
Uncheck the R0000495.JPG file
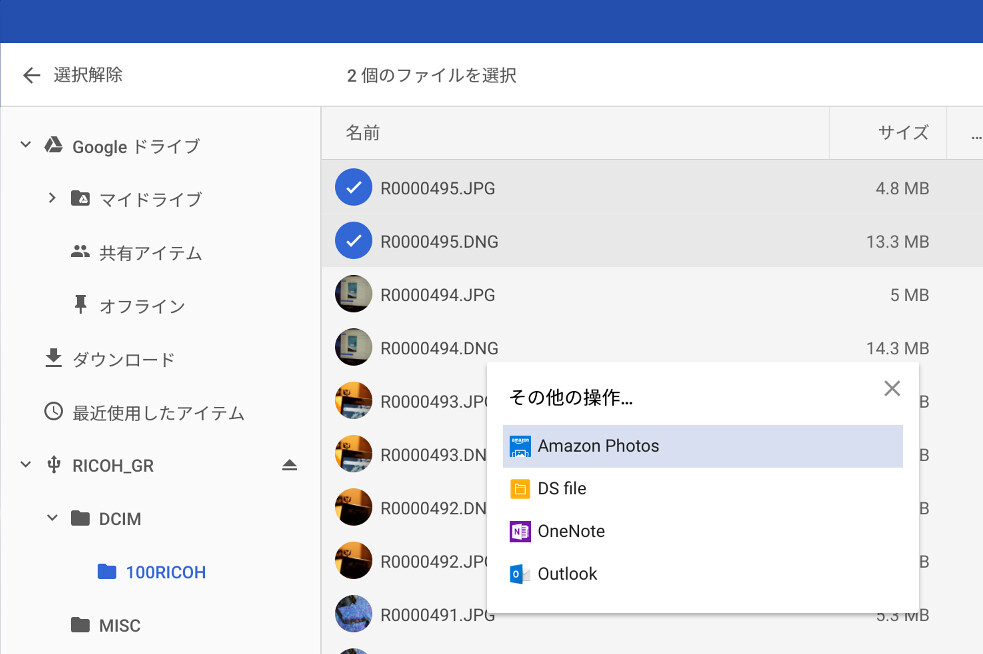coord(353,188)
